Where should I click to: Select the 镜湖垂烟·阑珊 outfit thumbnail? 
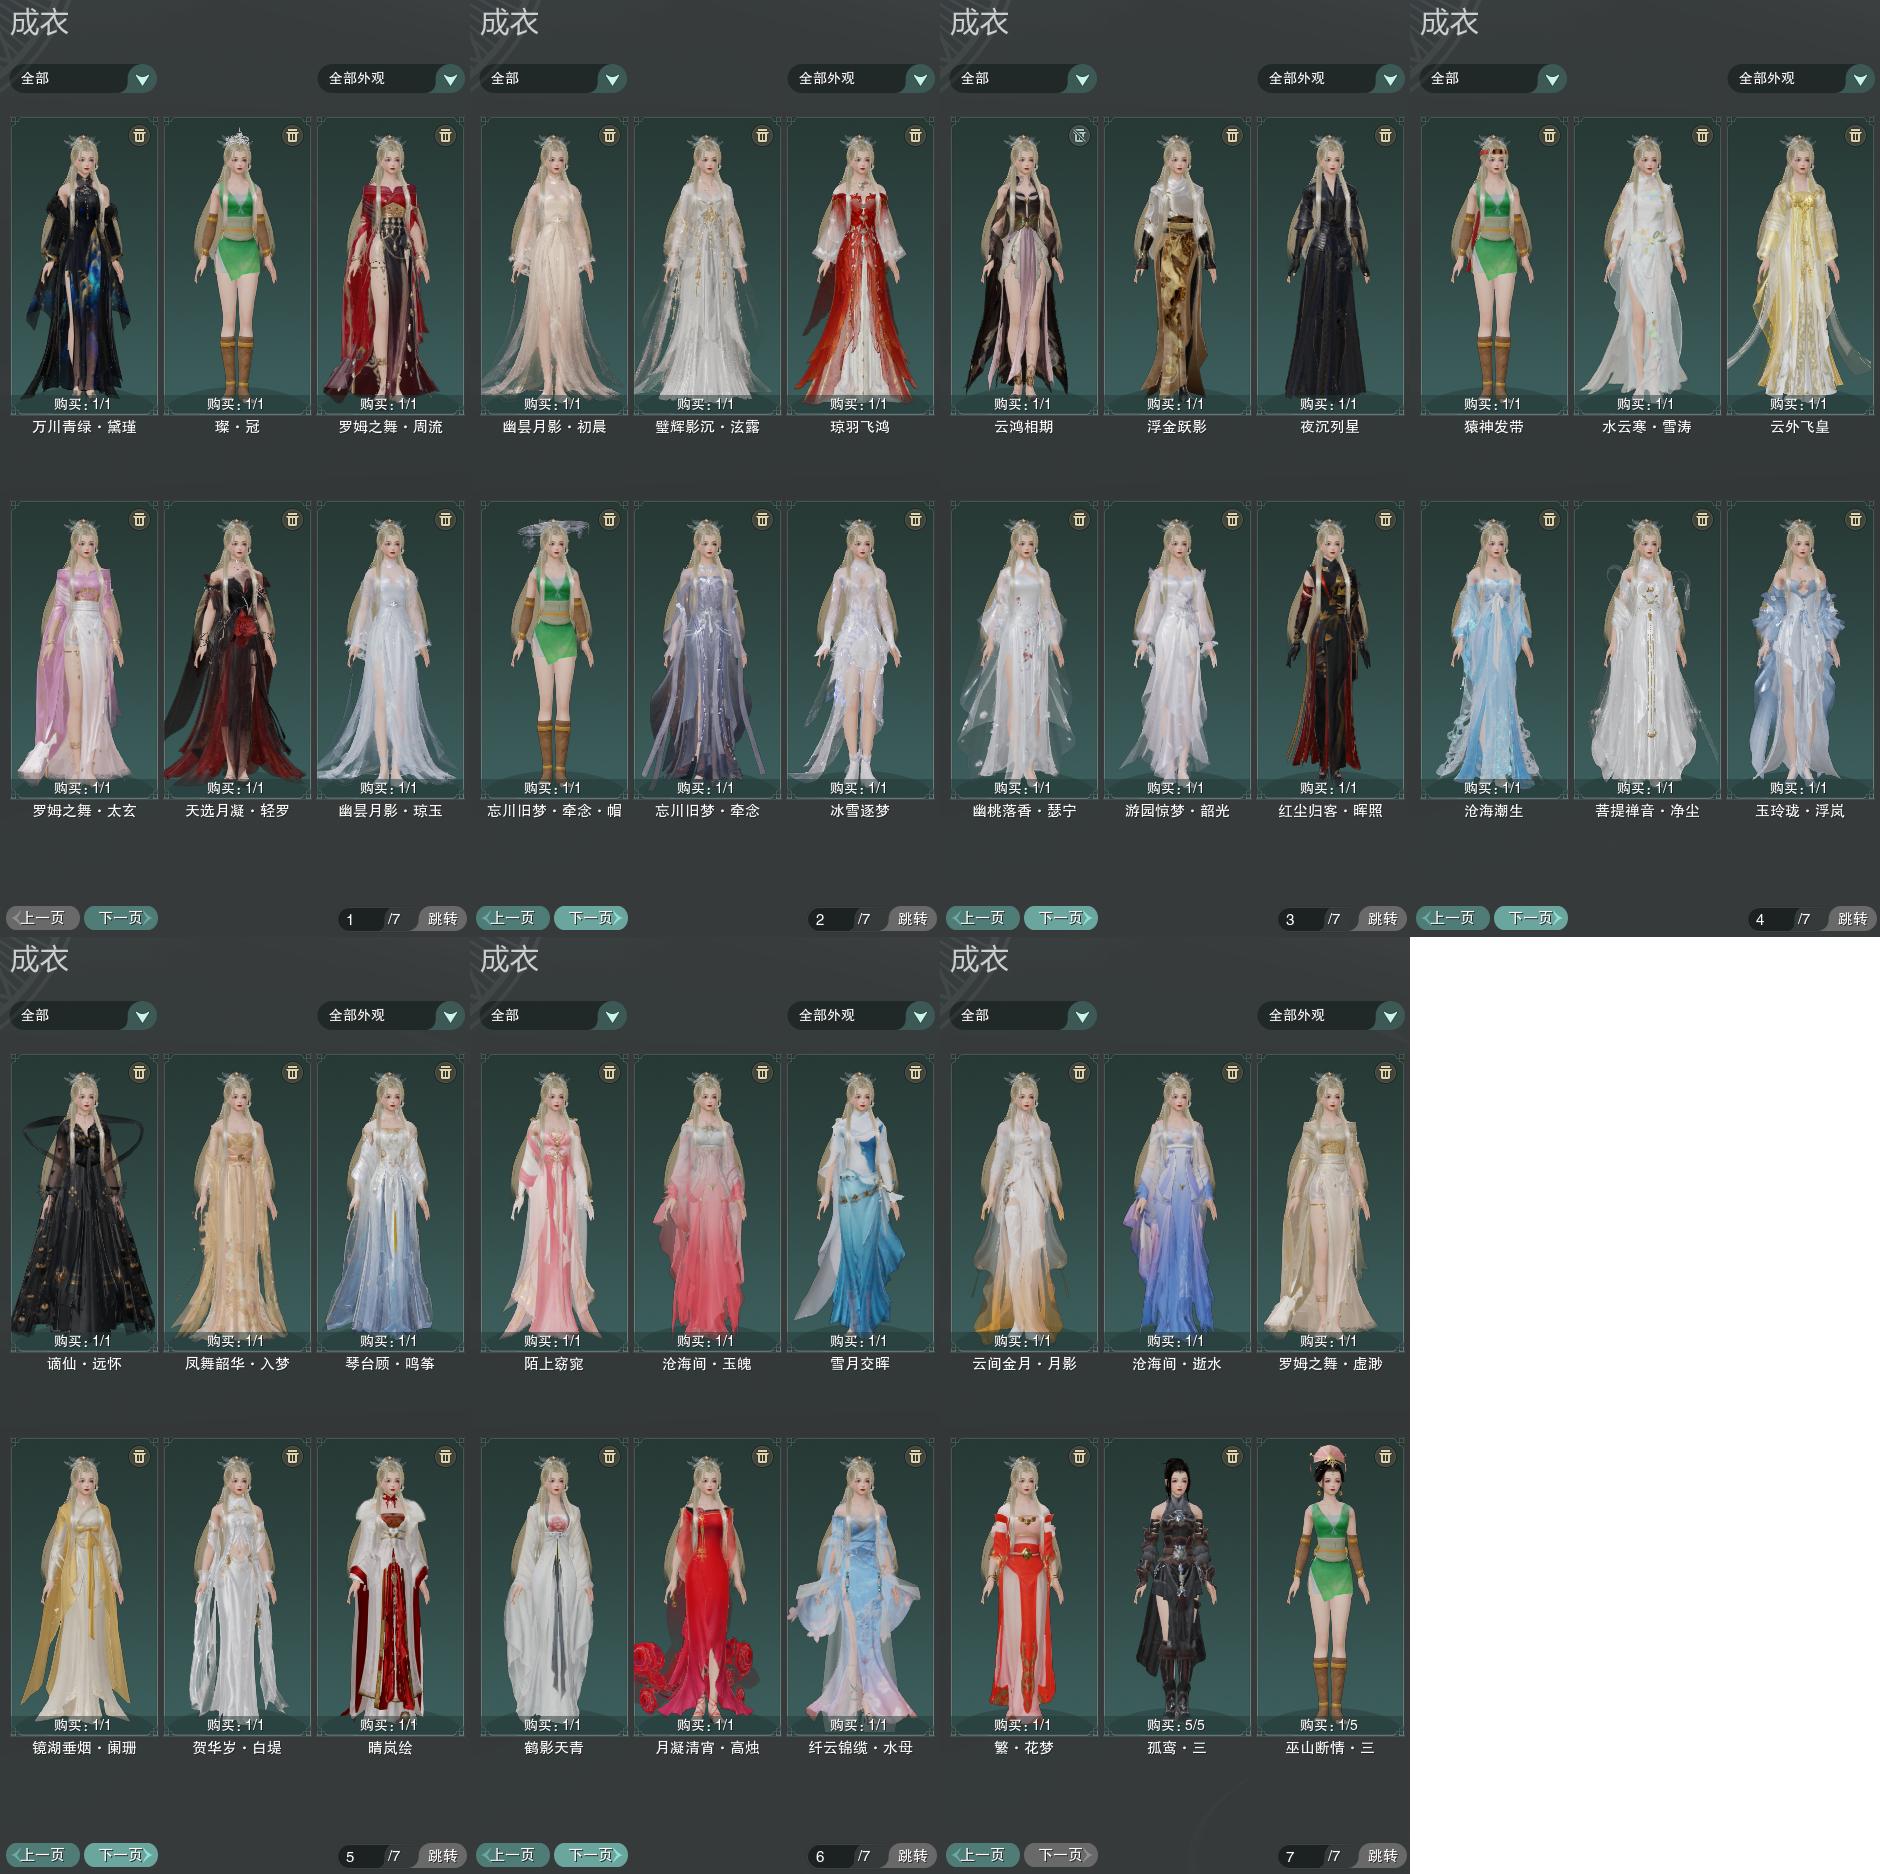84,1586
